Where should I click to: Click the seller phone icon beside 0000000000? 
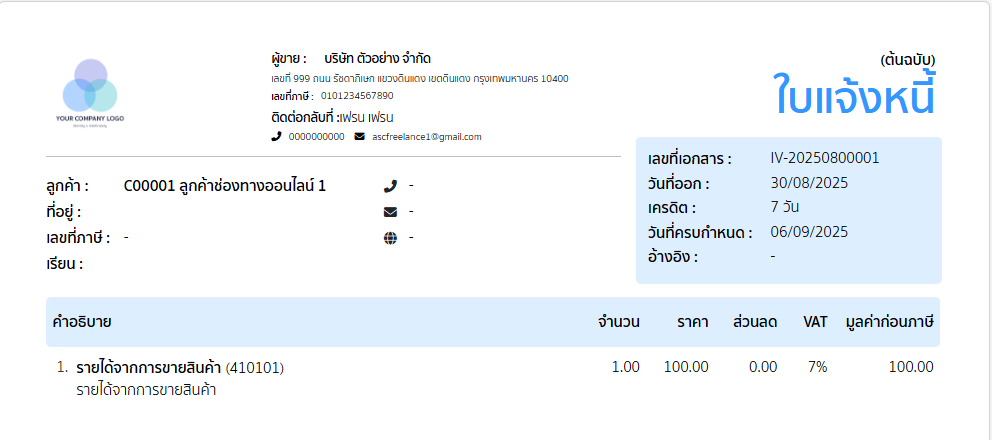click(276, 137)
